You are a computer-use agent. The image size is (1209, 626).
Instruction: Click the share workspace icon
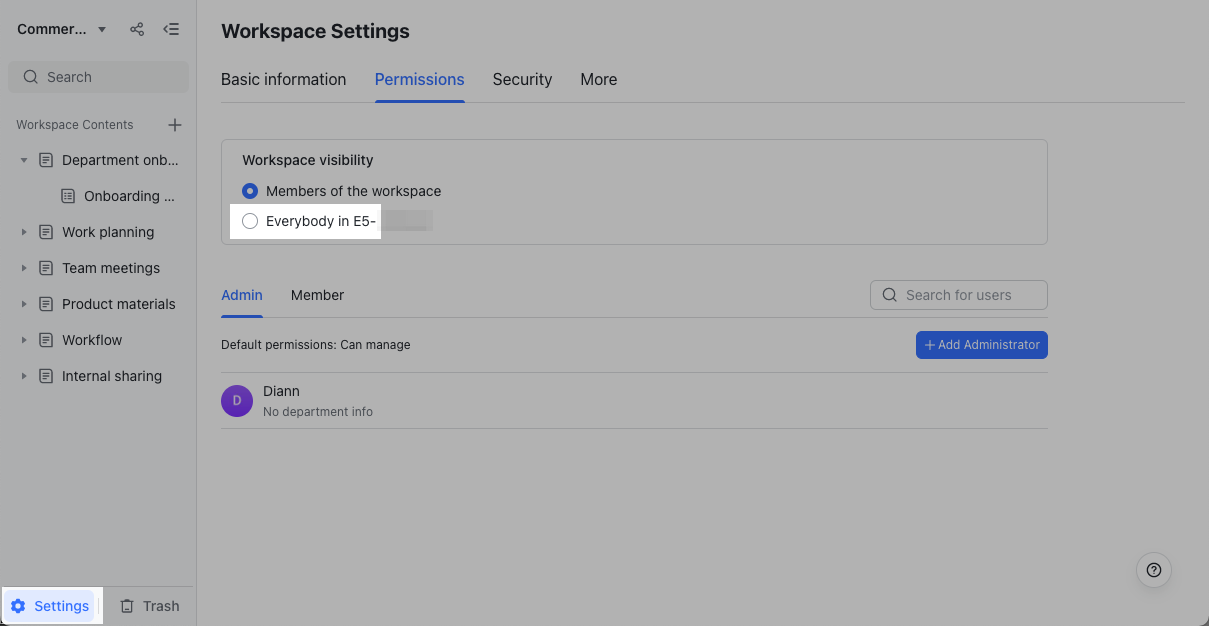pos(137,29)
